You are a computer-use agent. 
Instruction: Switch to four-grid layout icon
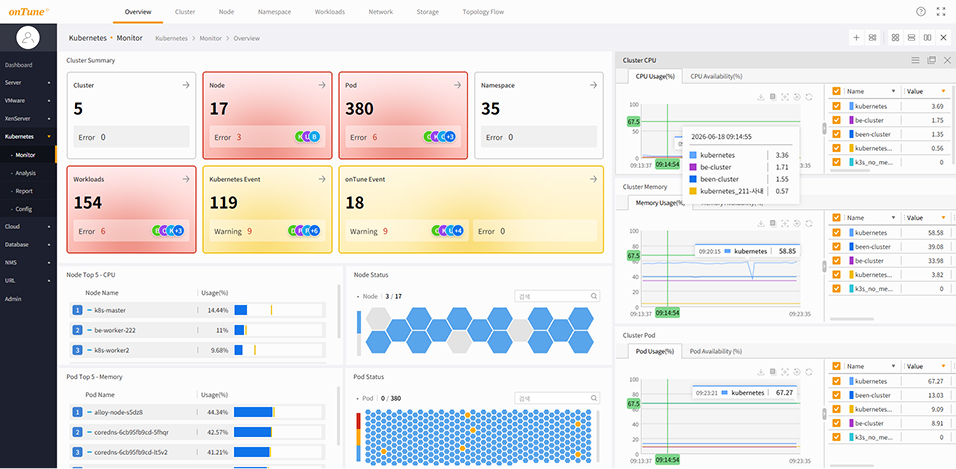point(895,38)
